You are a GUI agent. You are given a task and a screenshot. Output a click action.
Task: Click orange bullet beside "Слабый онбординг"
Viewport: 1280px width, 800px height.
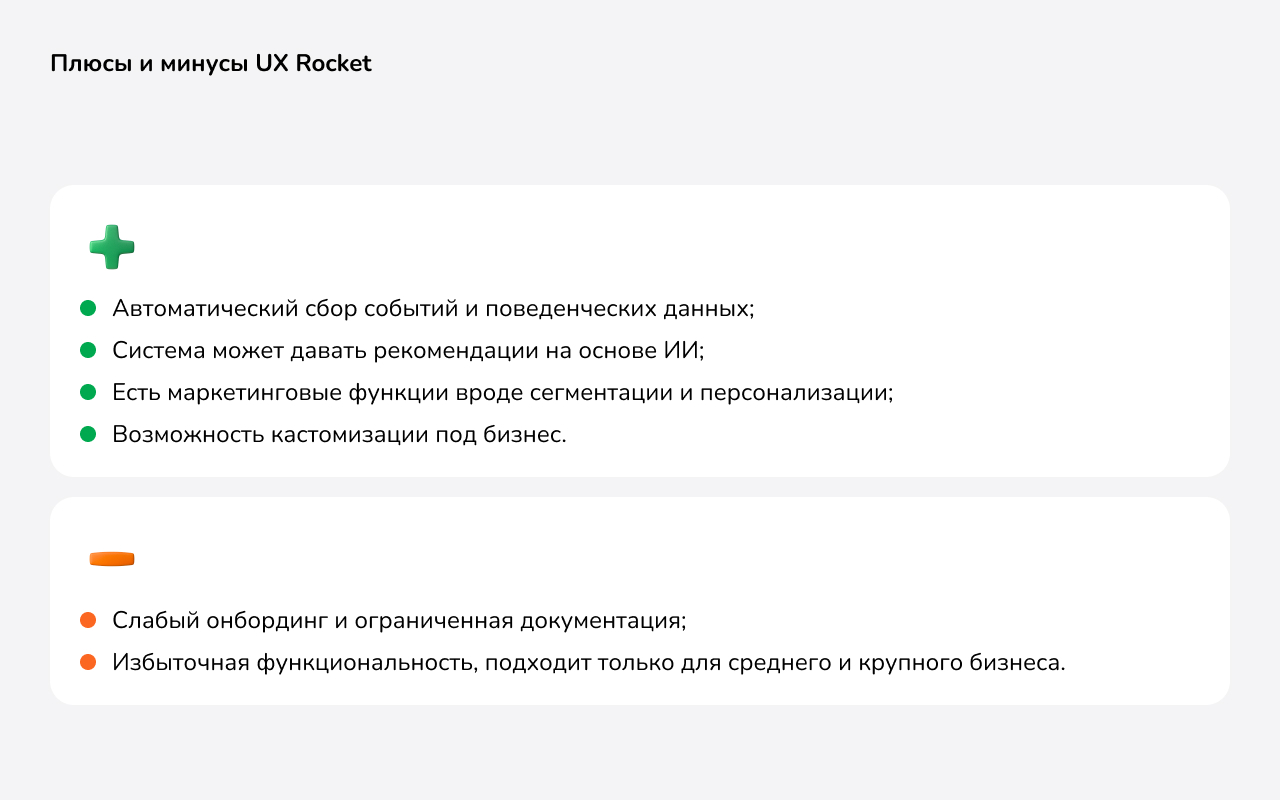click(x=88, y=620)
